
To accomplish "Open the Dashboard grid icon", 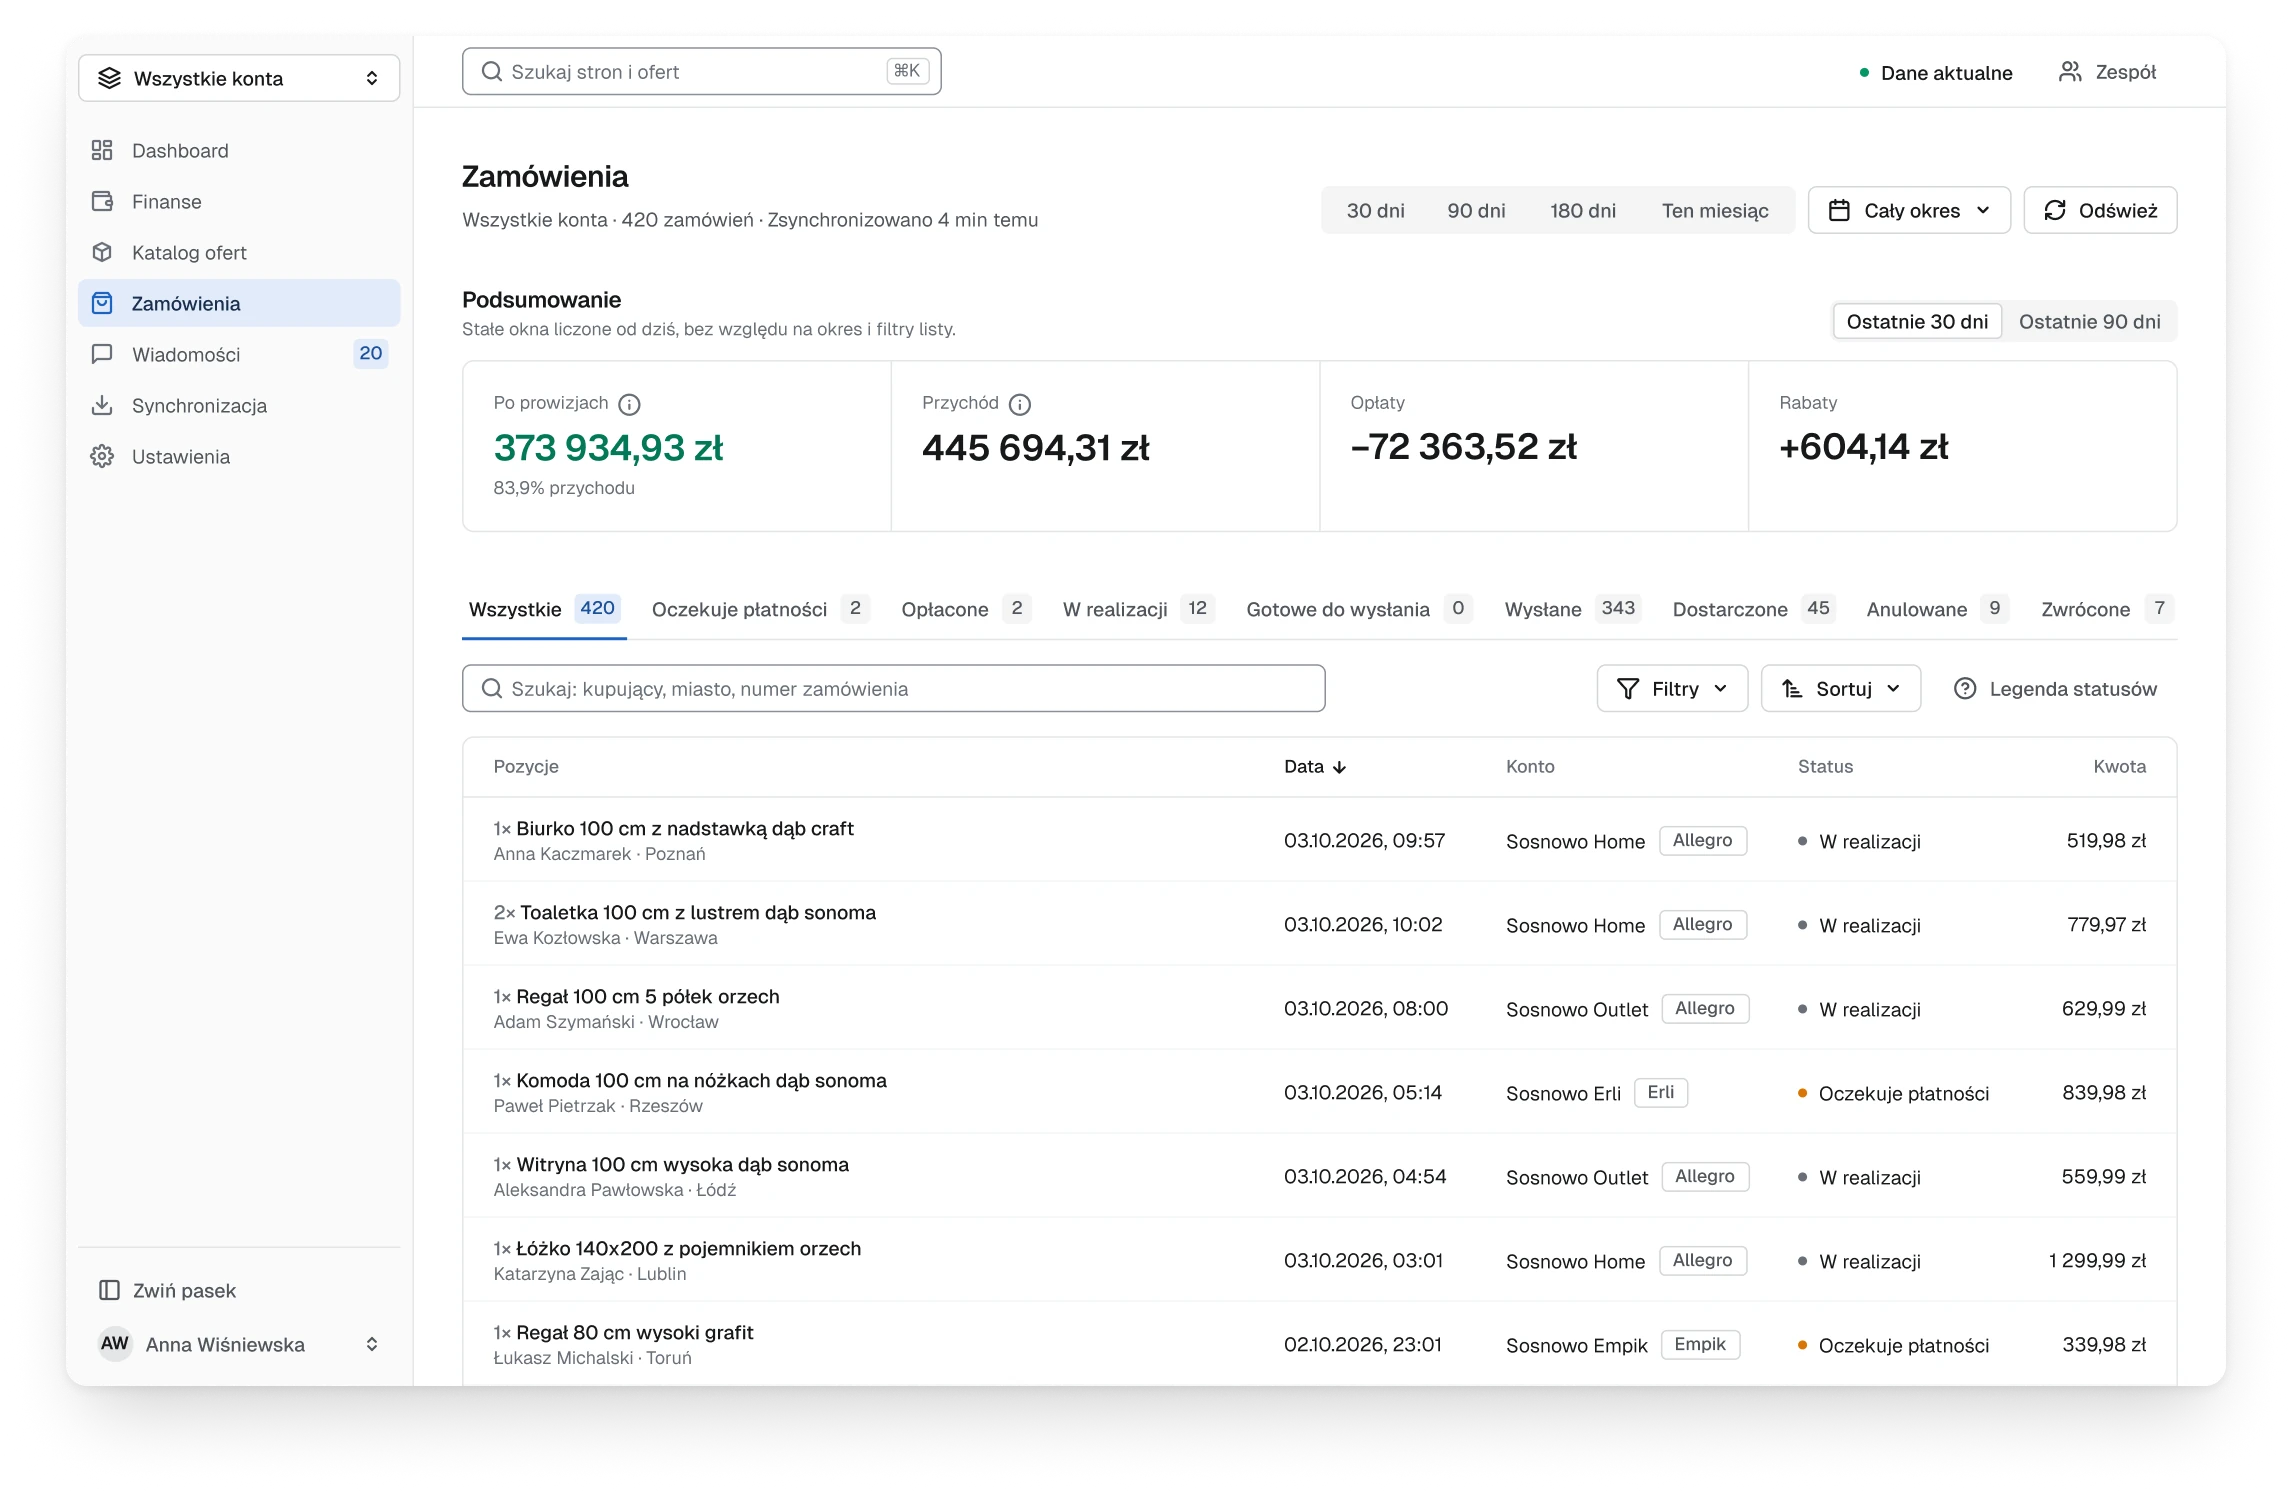I will [102, 150].
